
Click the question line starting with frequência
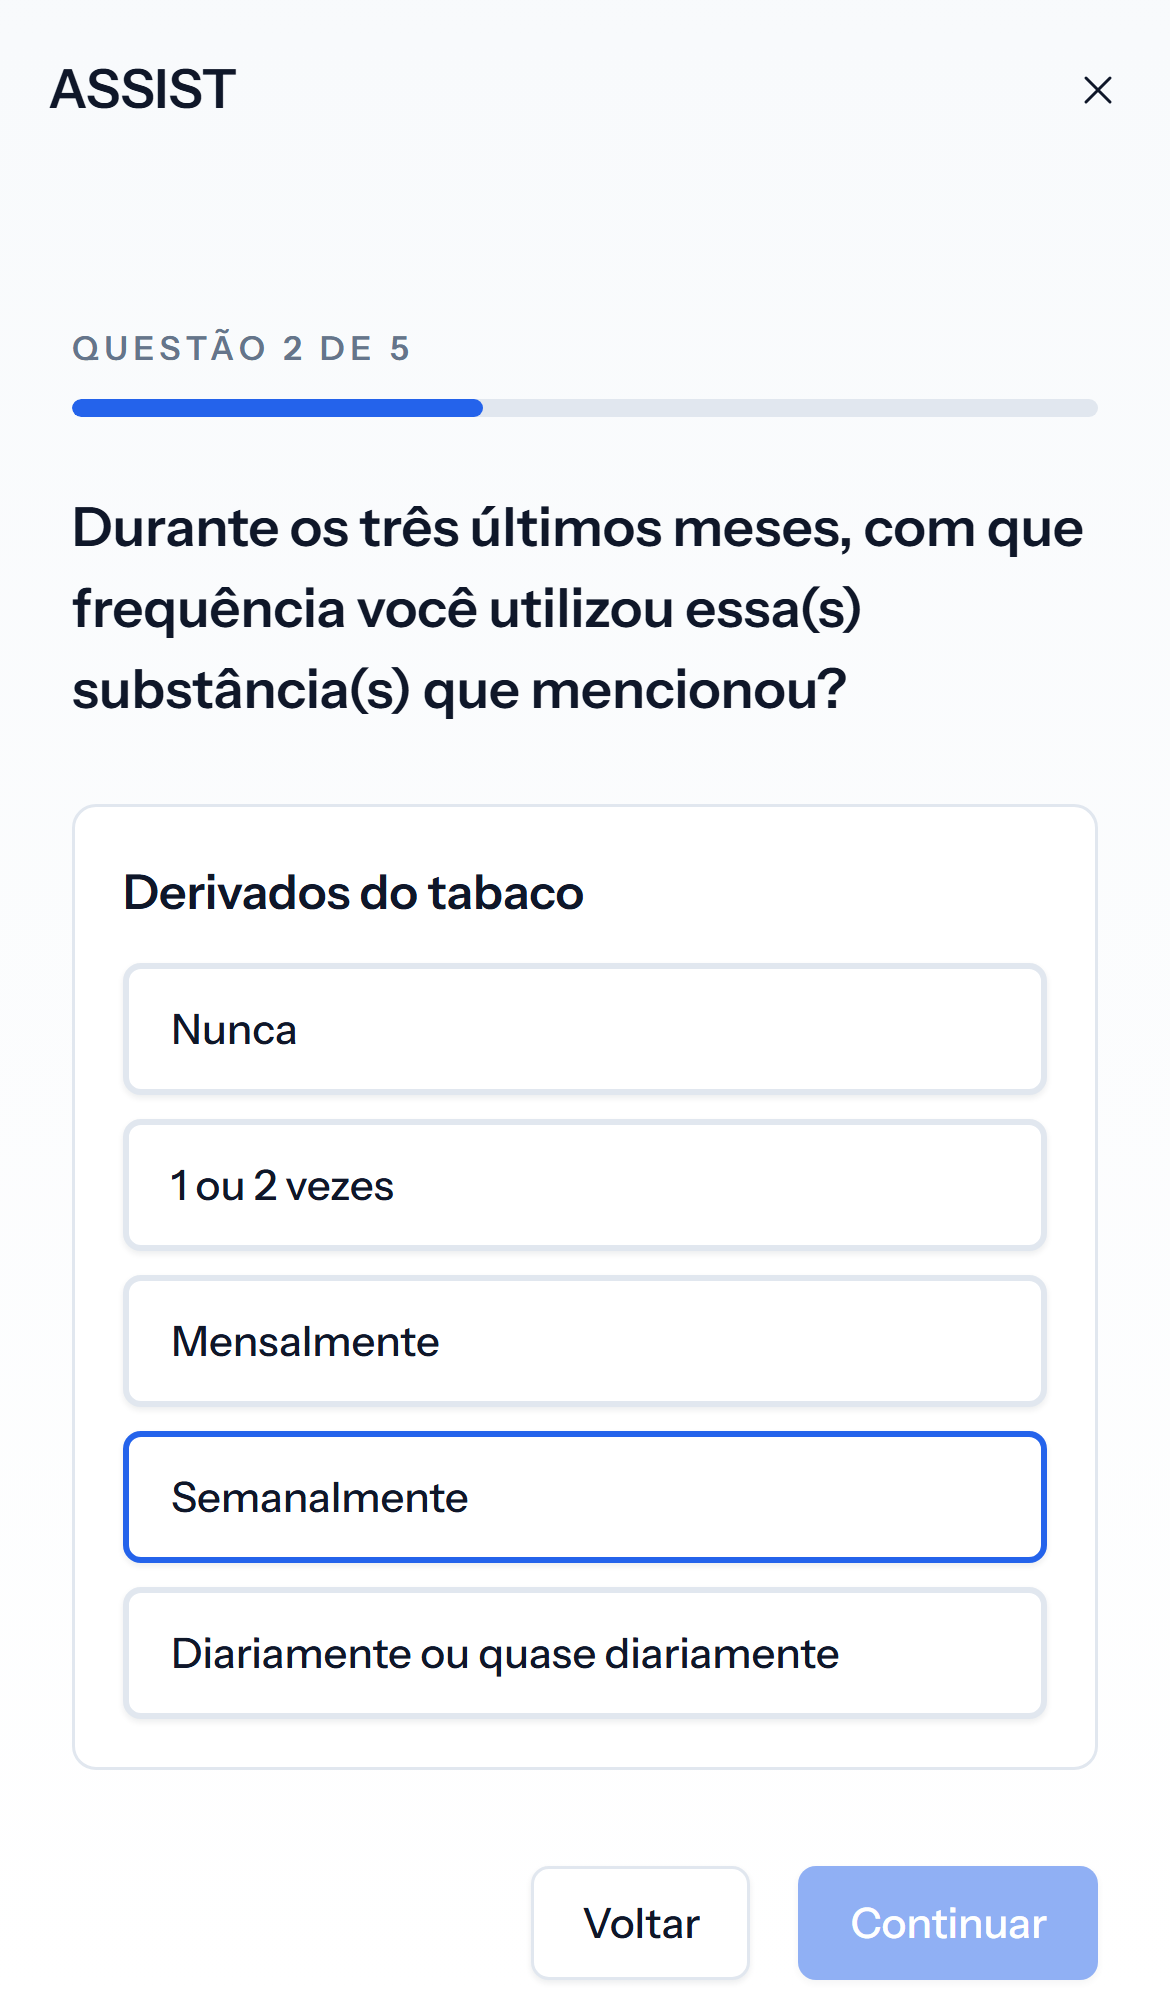click(466, 609)
